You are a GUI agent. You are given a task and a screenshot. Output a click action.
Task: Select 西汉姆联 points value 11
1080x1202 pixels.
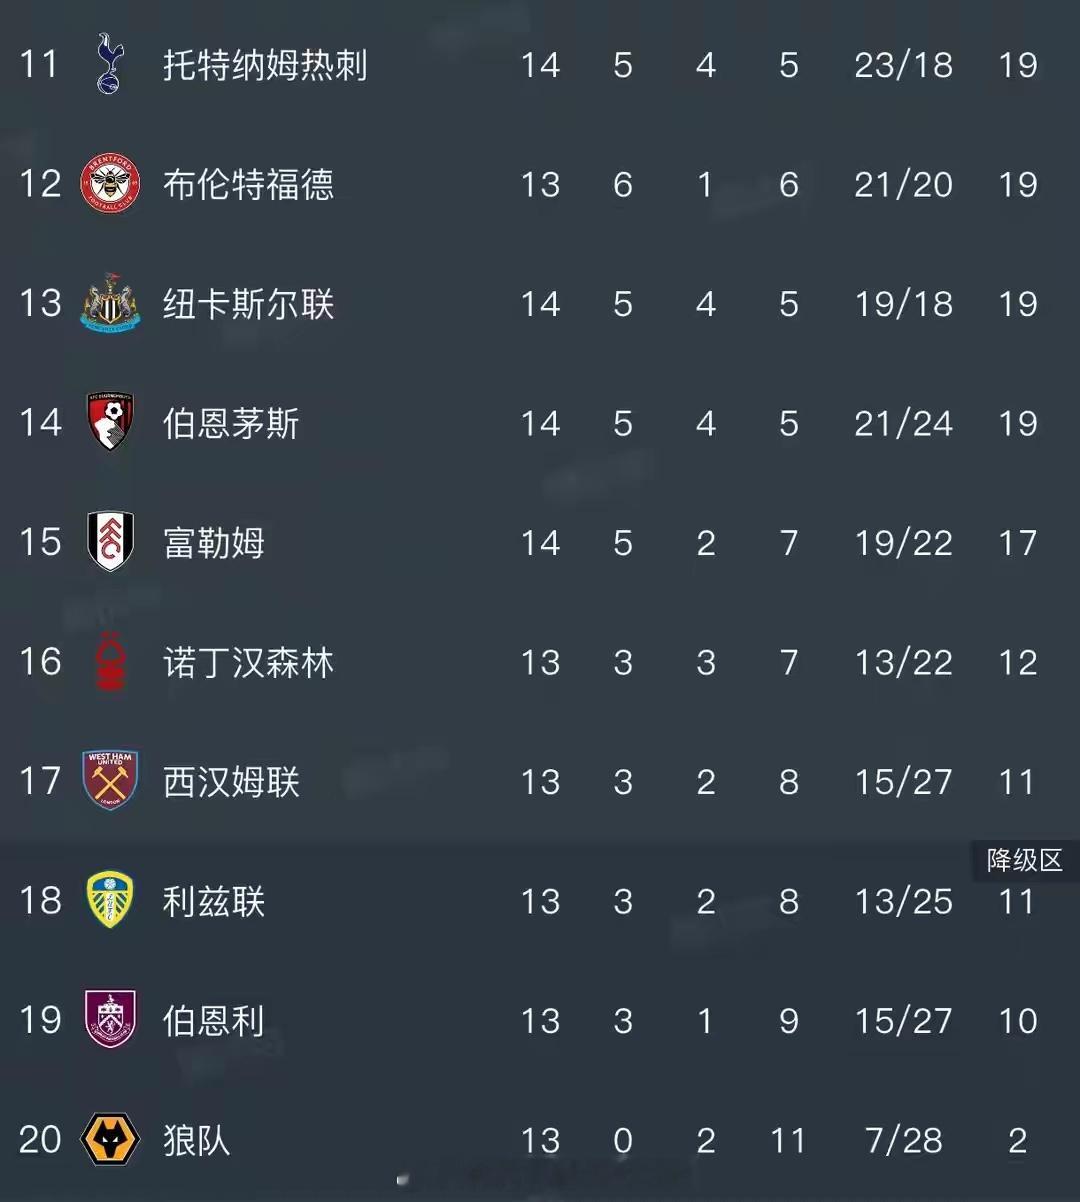pyautogui.click(x=1017, y=781)
